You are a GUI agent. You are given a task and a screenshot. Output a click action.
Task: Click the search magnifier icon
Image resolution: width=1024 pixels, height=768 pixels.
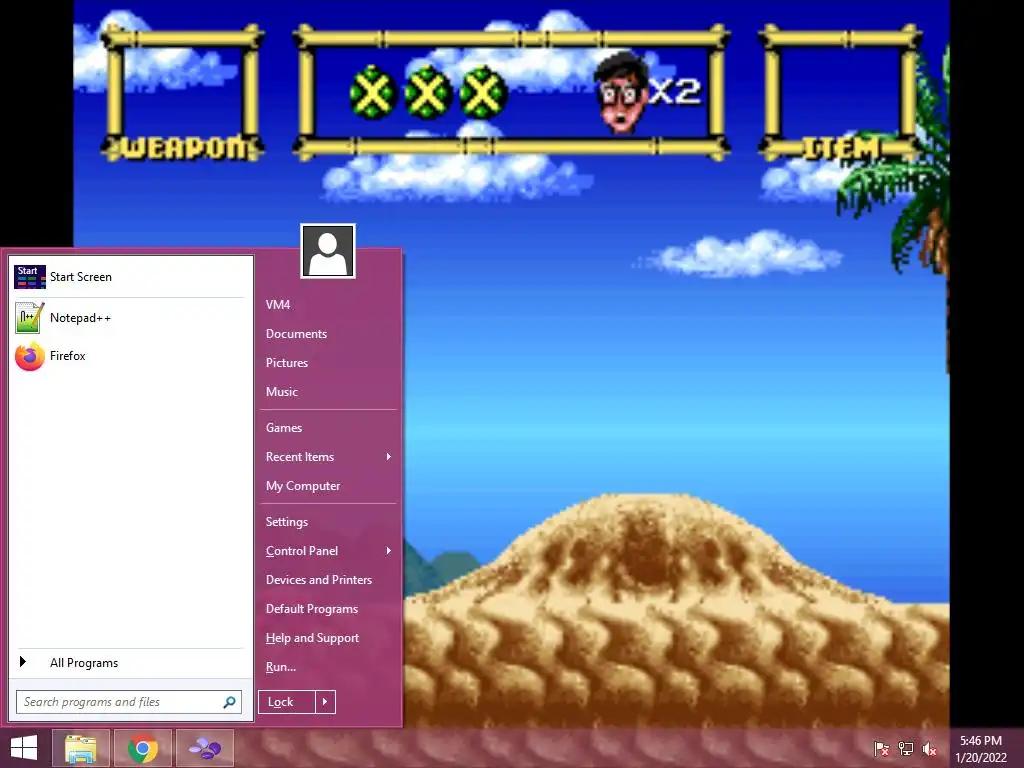[x=229, y=702]
